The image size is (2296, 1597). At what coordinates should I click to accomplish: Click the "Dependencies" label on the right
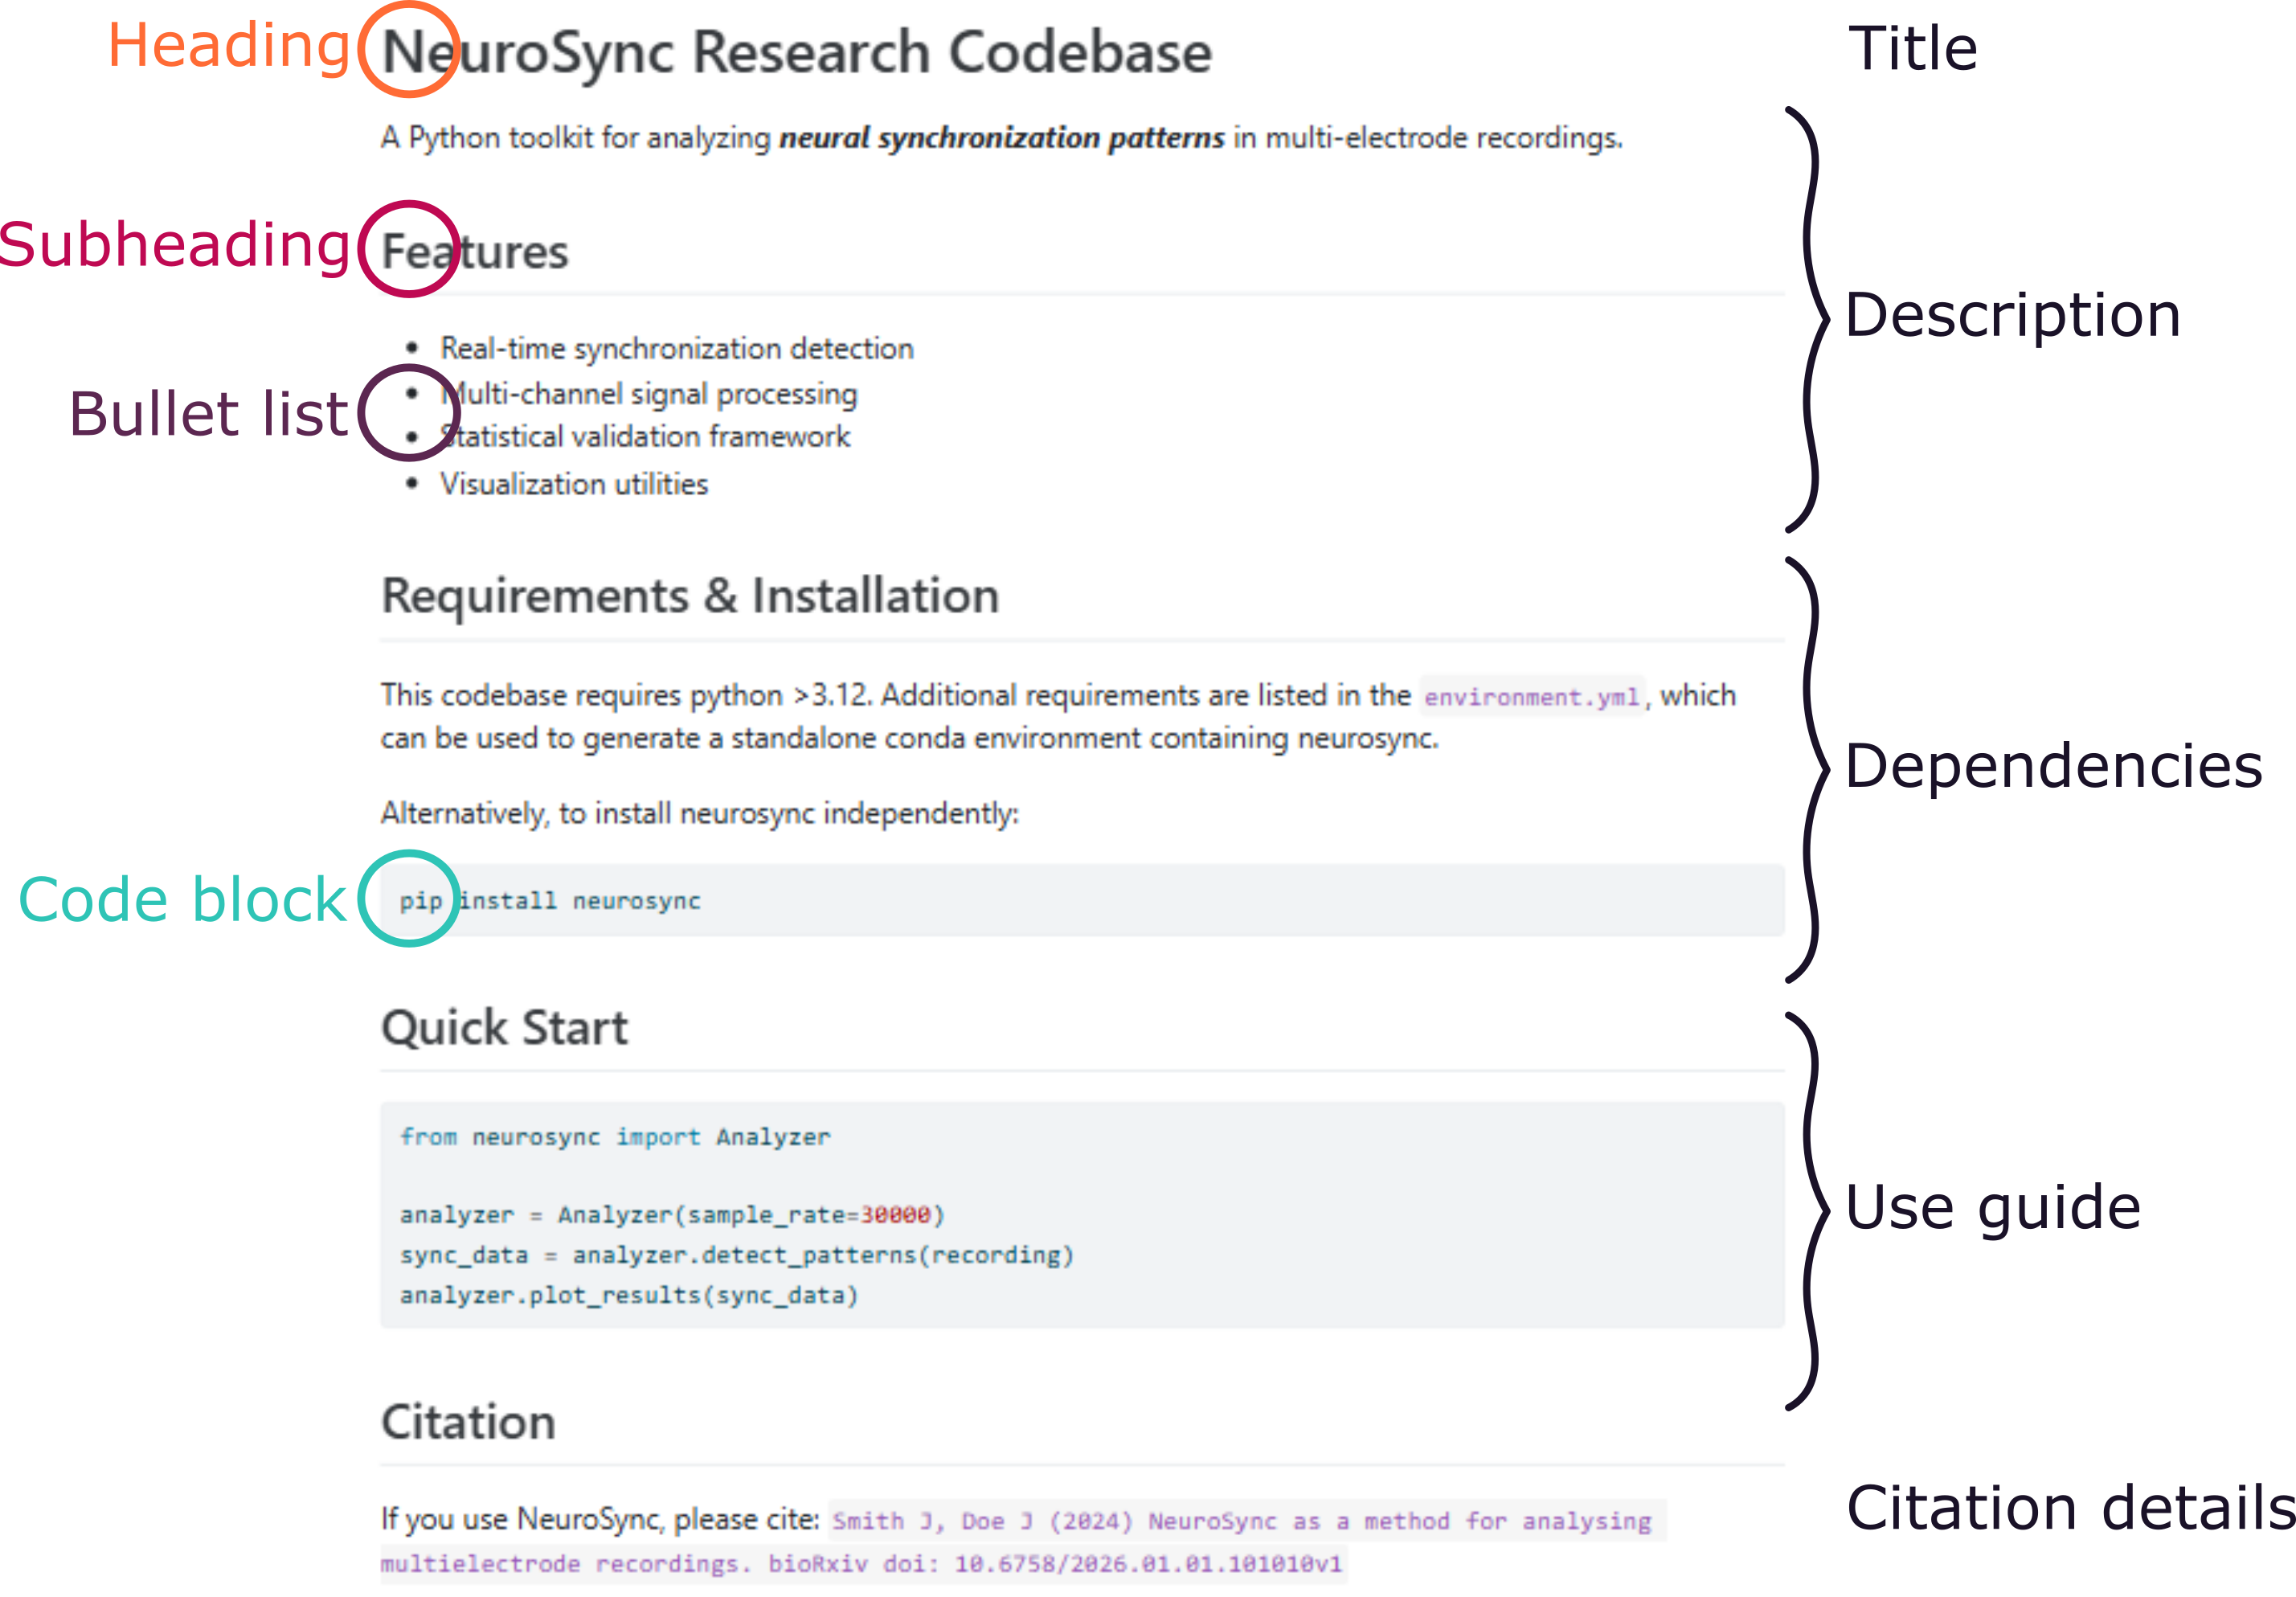(2052, 767)
